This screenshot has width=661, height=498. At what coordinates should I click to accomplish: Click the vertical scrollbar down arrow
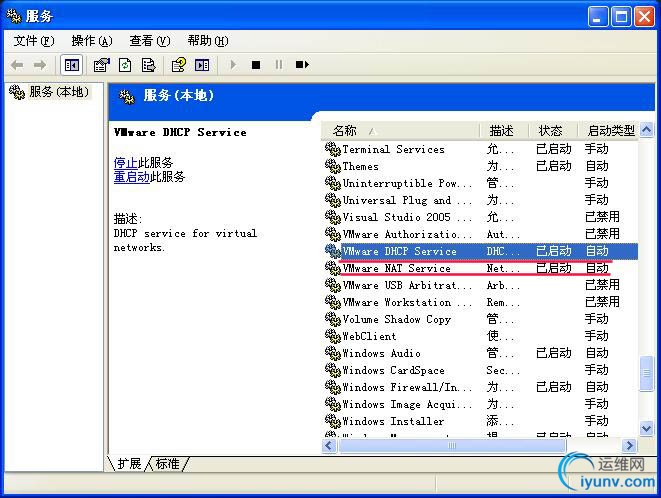(646, 428)
